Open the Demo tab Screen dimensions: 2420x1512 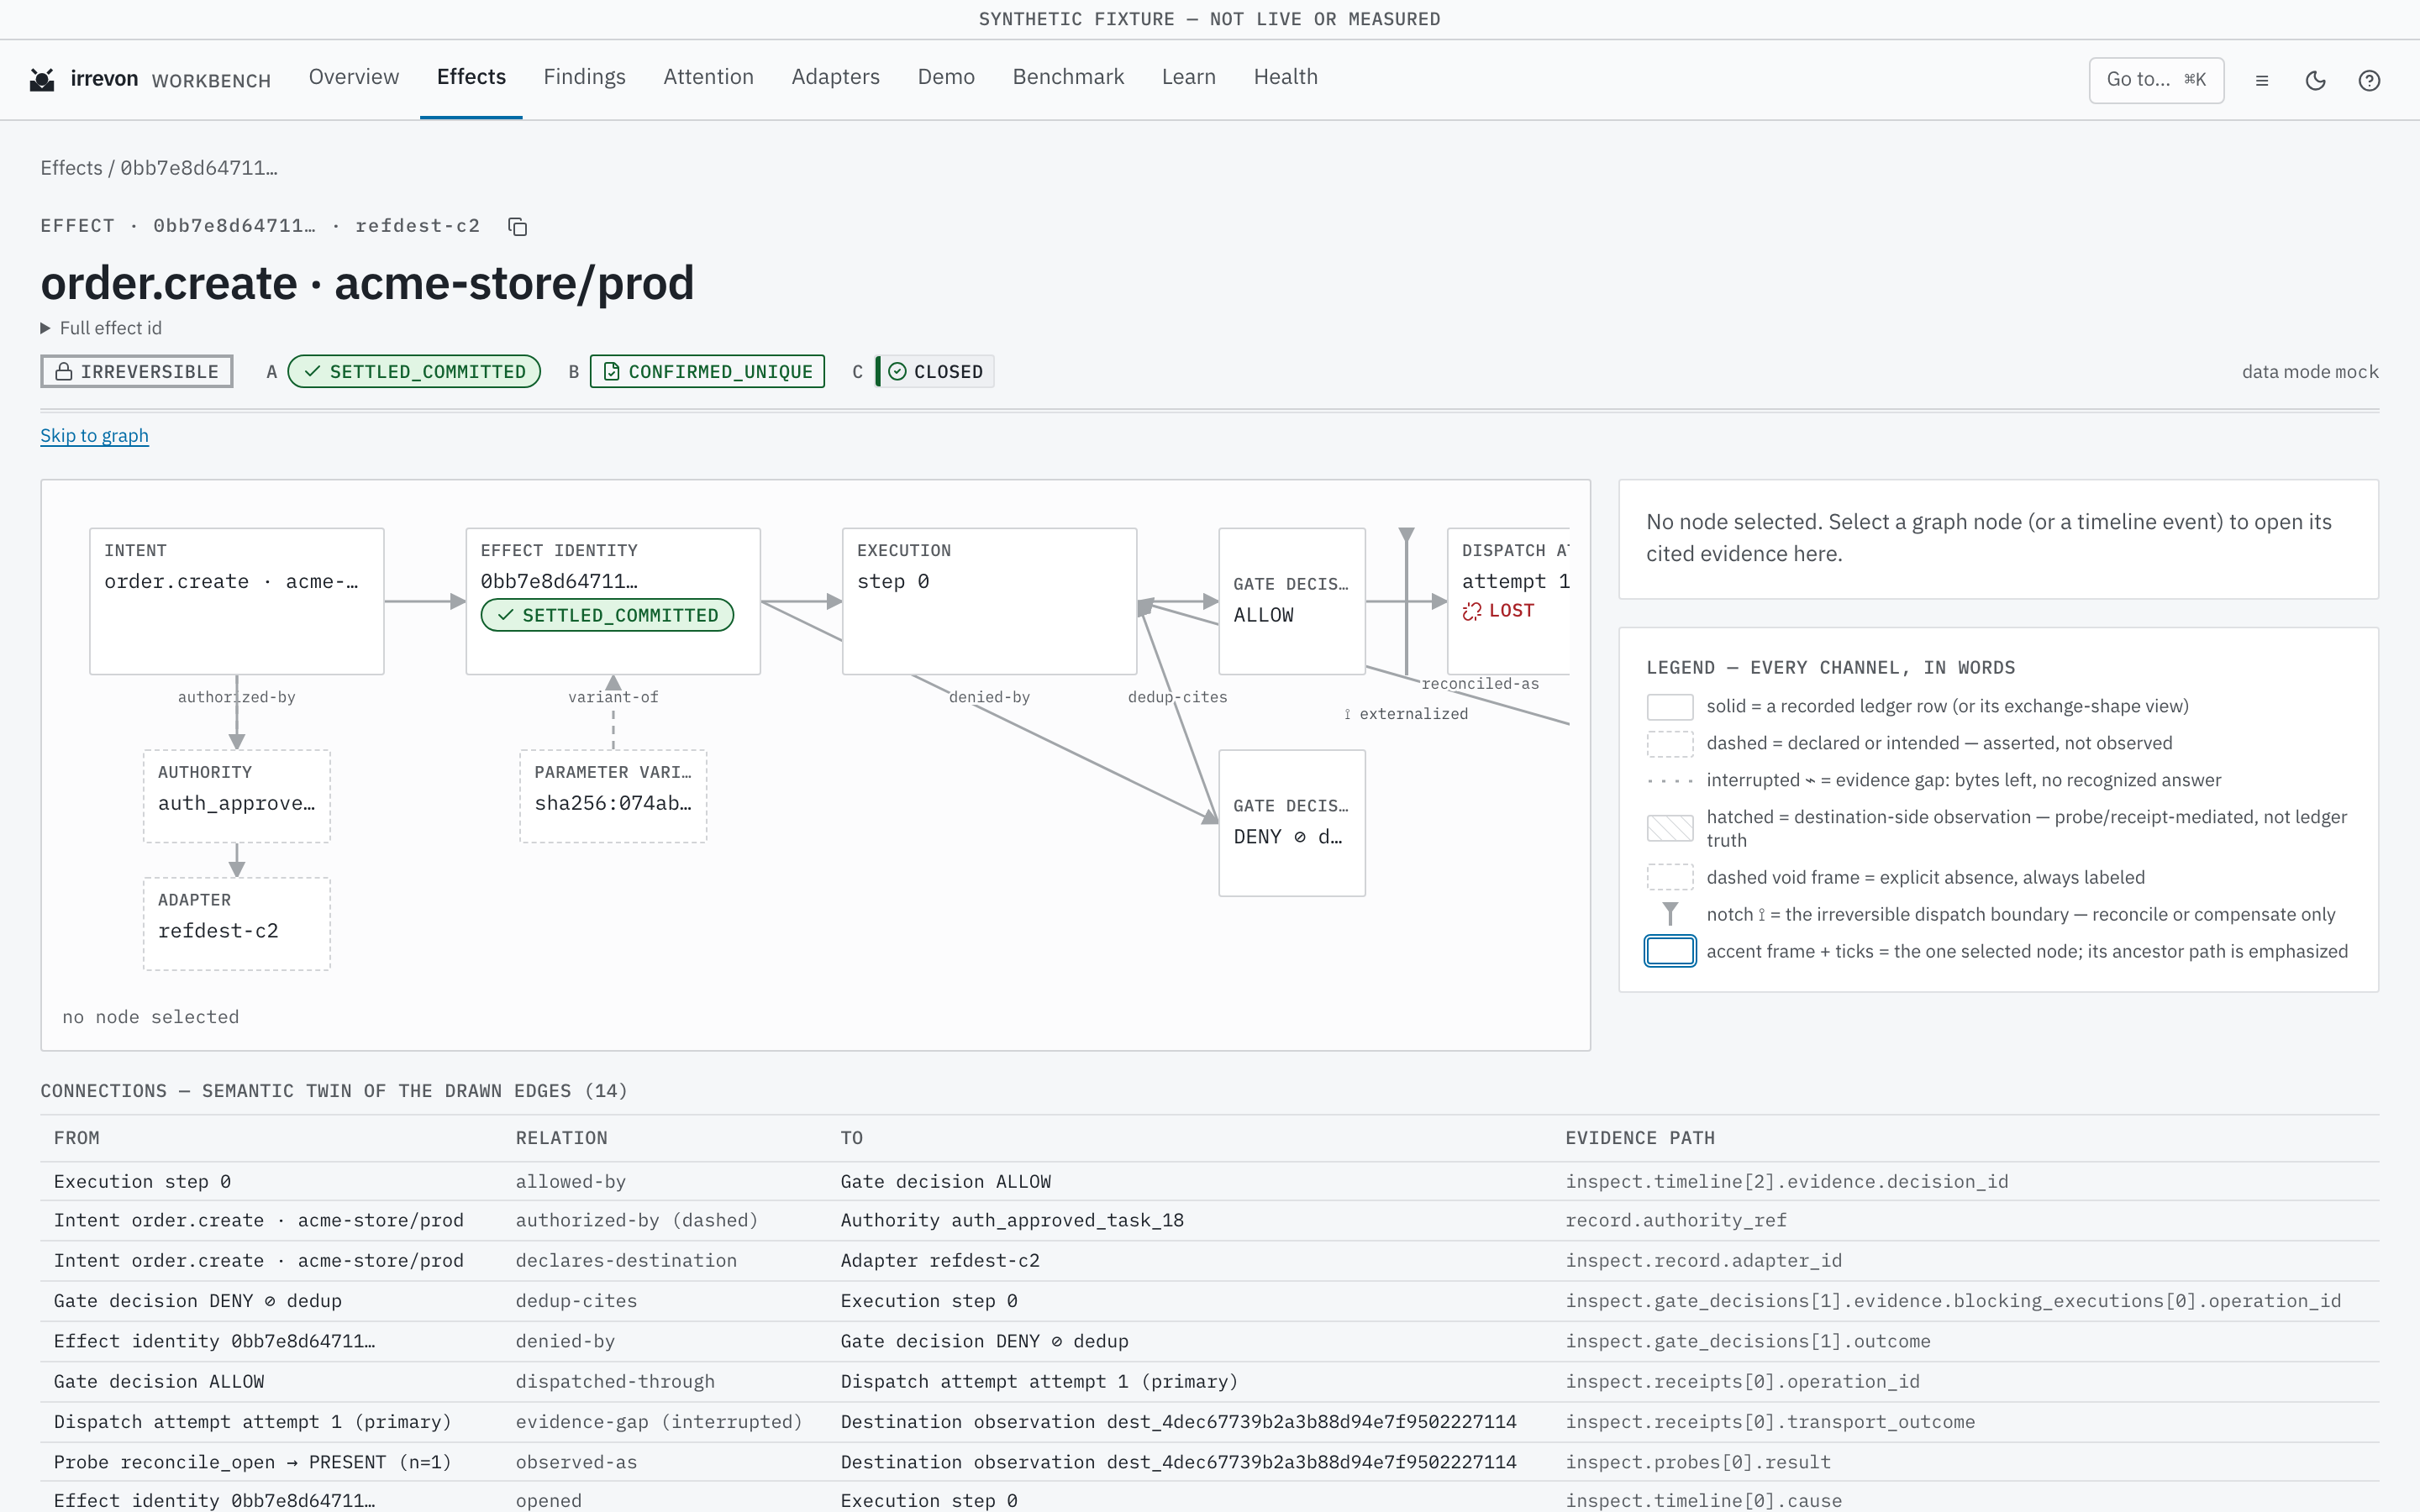(946, 77)
